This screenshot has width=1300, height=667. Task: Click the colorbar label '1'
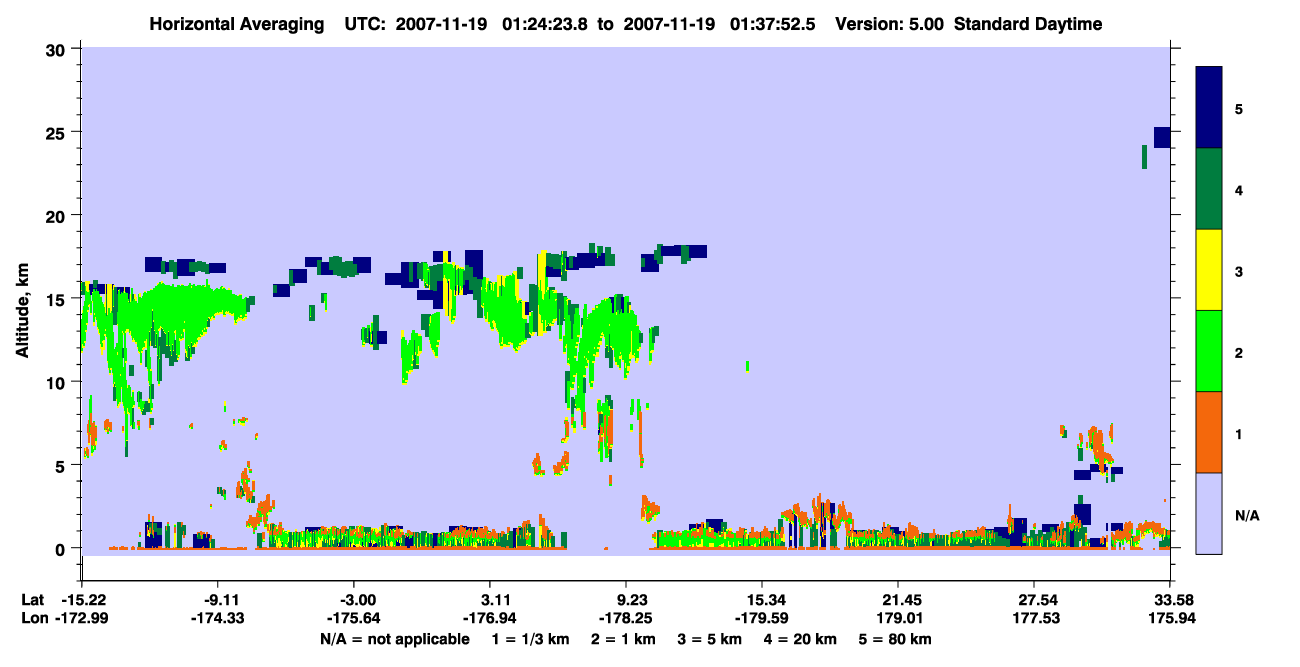1239,434
